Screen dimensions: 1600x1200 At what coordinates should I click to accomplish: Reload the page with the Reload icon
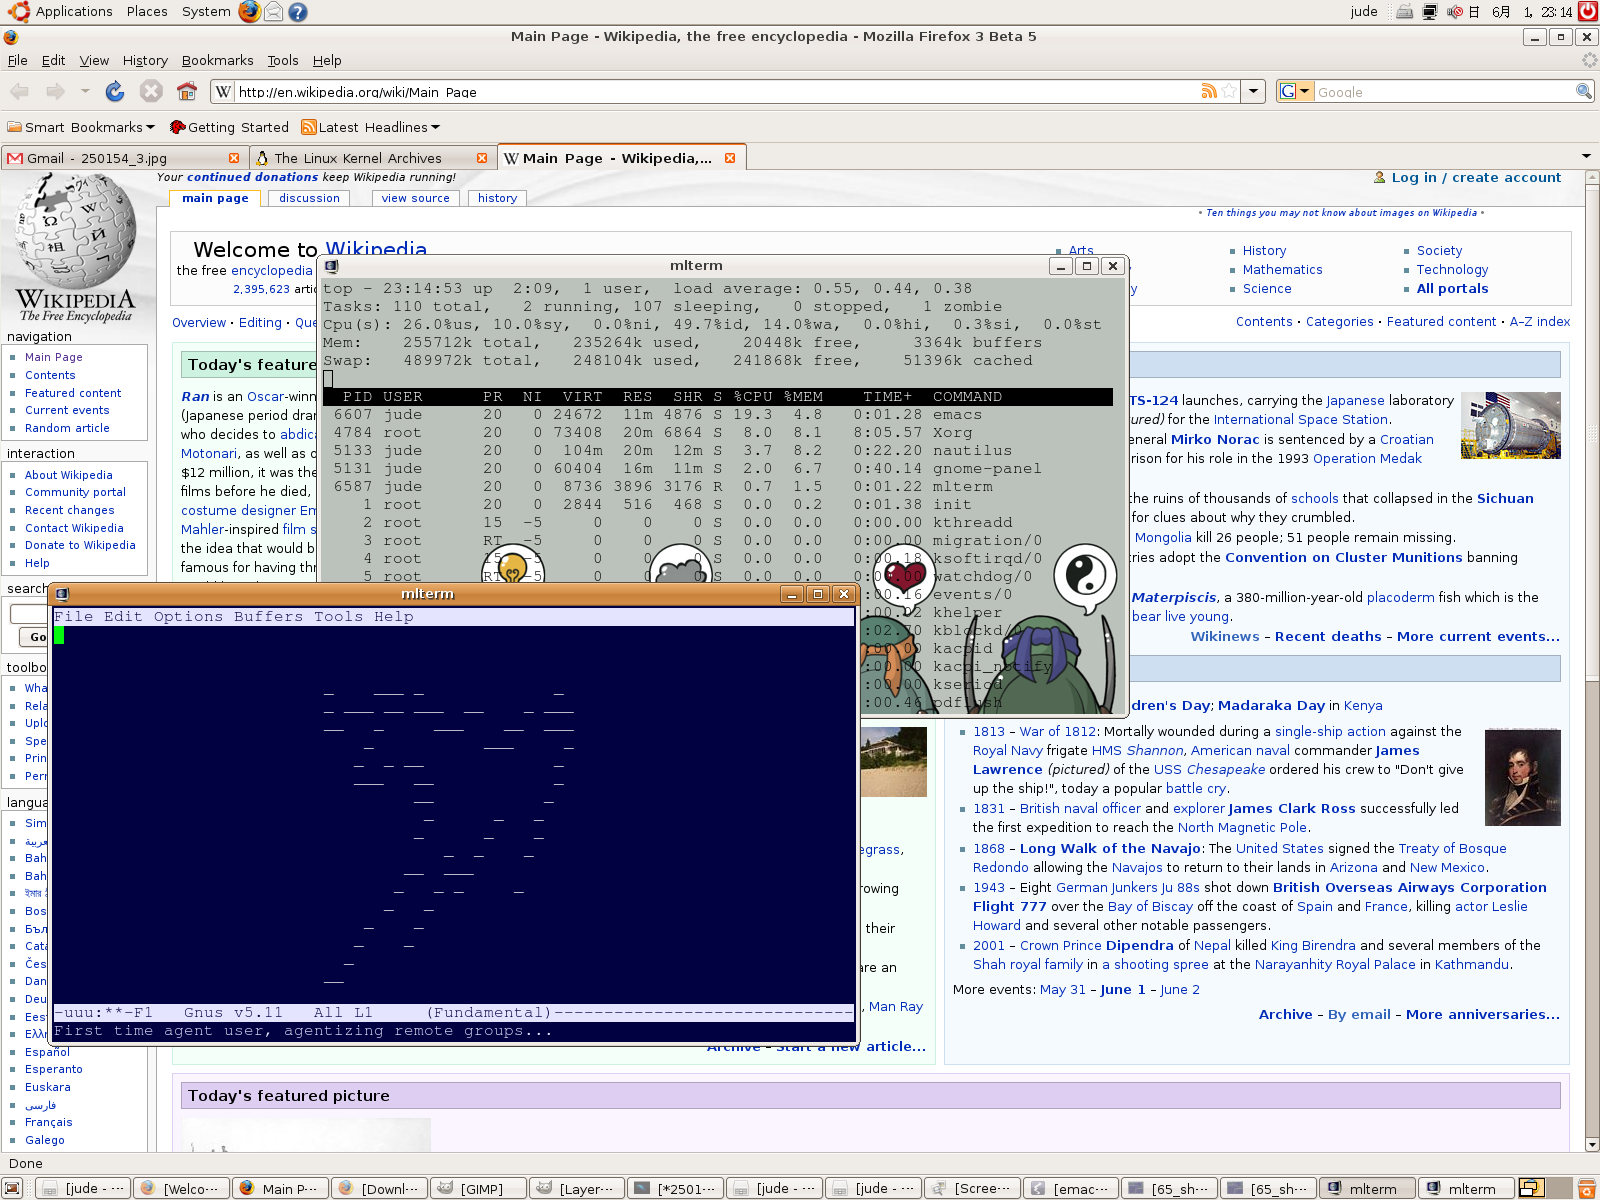click(x=115, y=91)
